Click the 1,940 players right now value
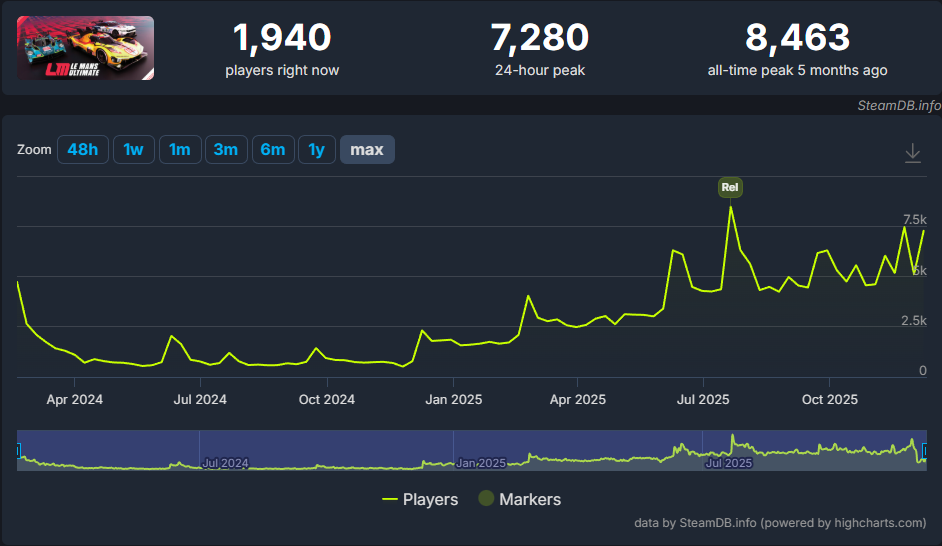Image resolution: width=942 pixels, height=546 pixels. [x=281, y=39]
